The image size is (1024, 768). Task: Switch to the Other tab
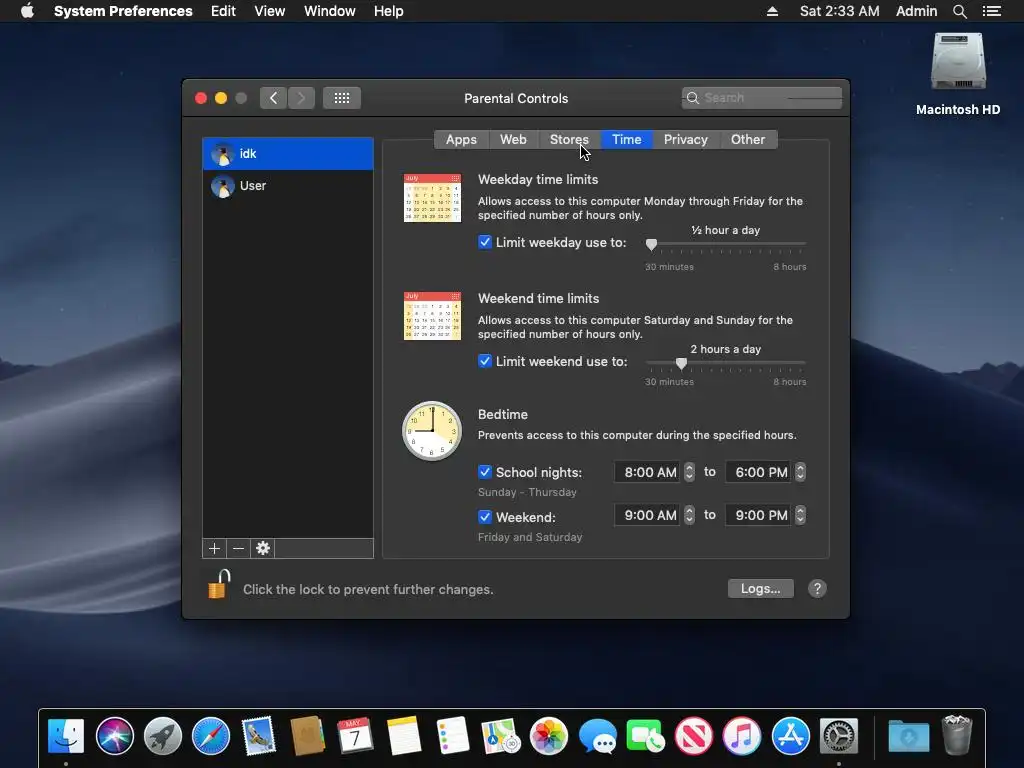coord(748,140)
